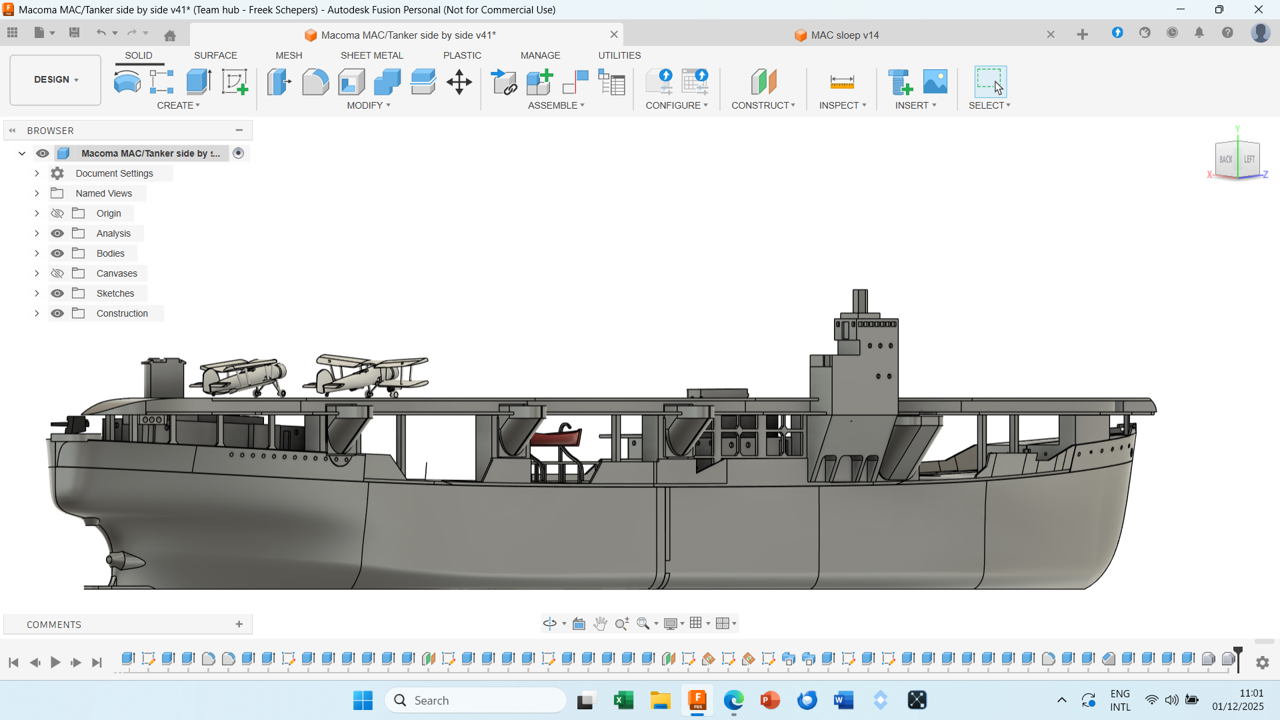
Task: Switch to the SHEET METAL tab
Action: coord(371,56)
